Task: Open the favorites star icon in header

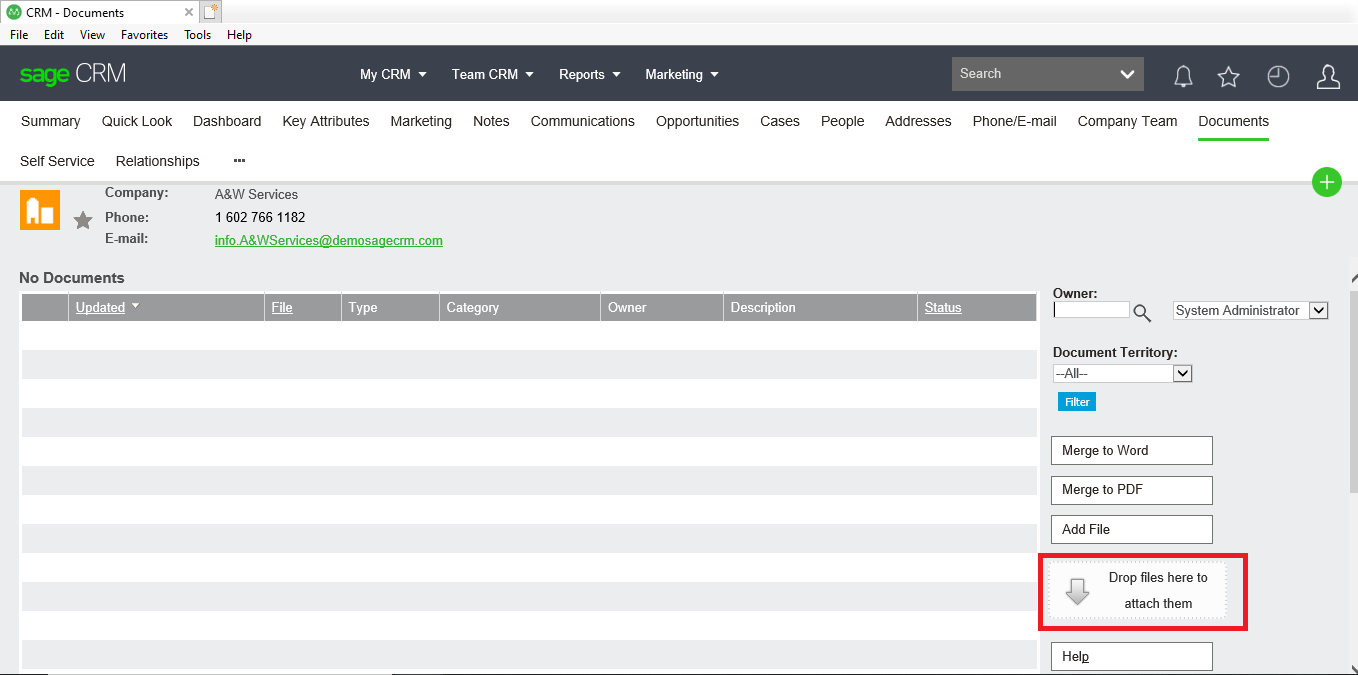Action: click(x=1228, y=76)
